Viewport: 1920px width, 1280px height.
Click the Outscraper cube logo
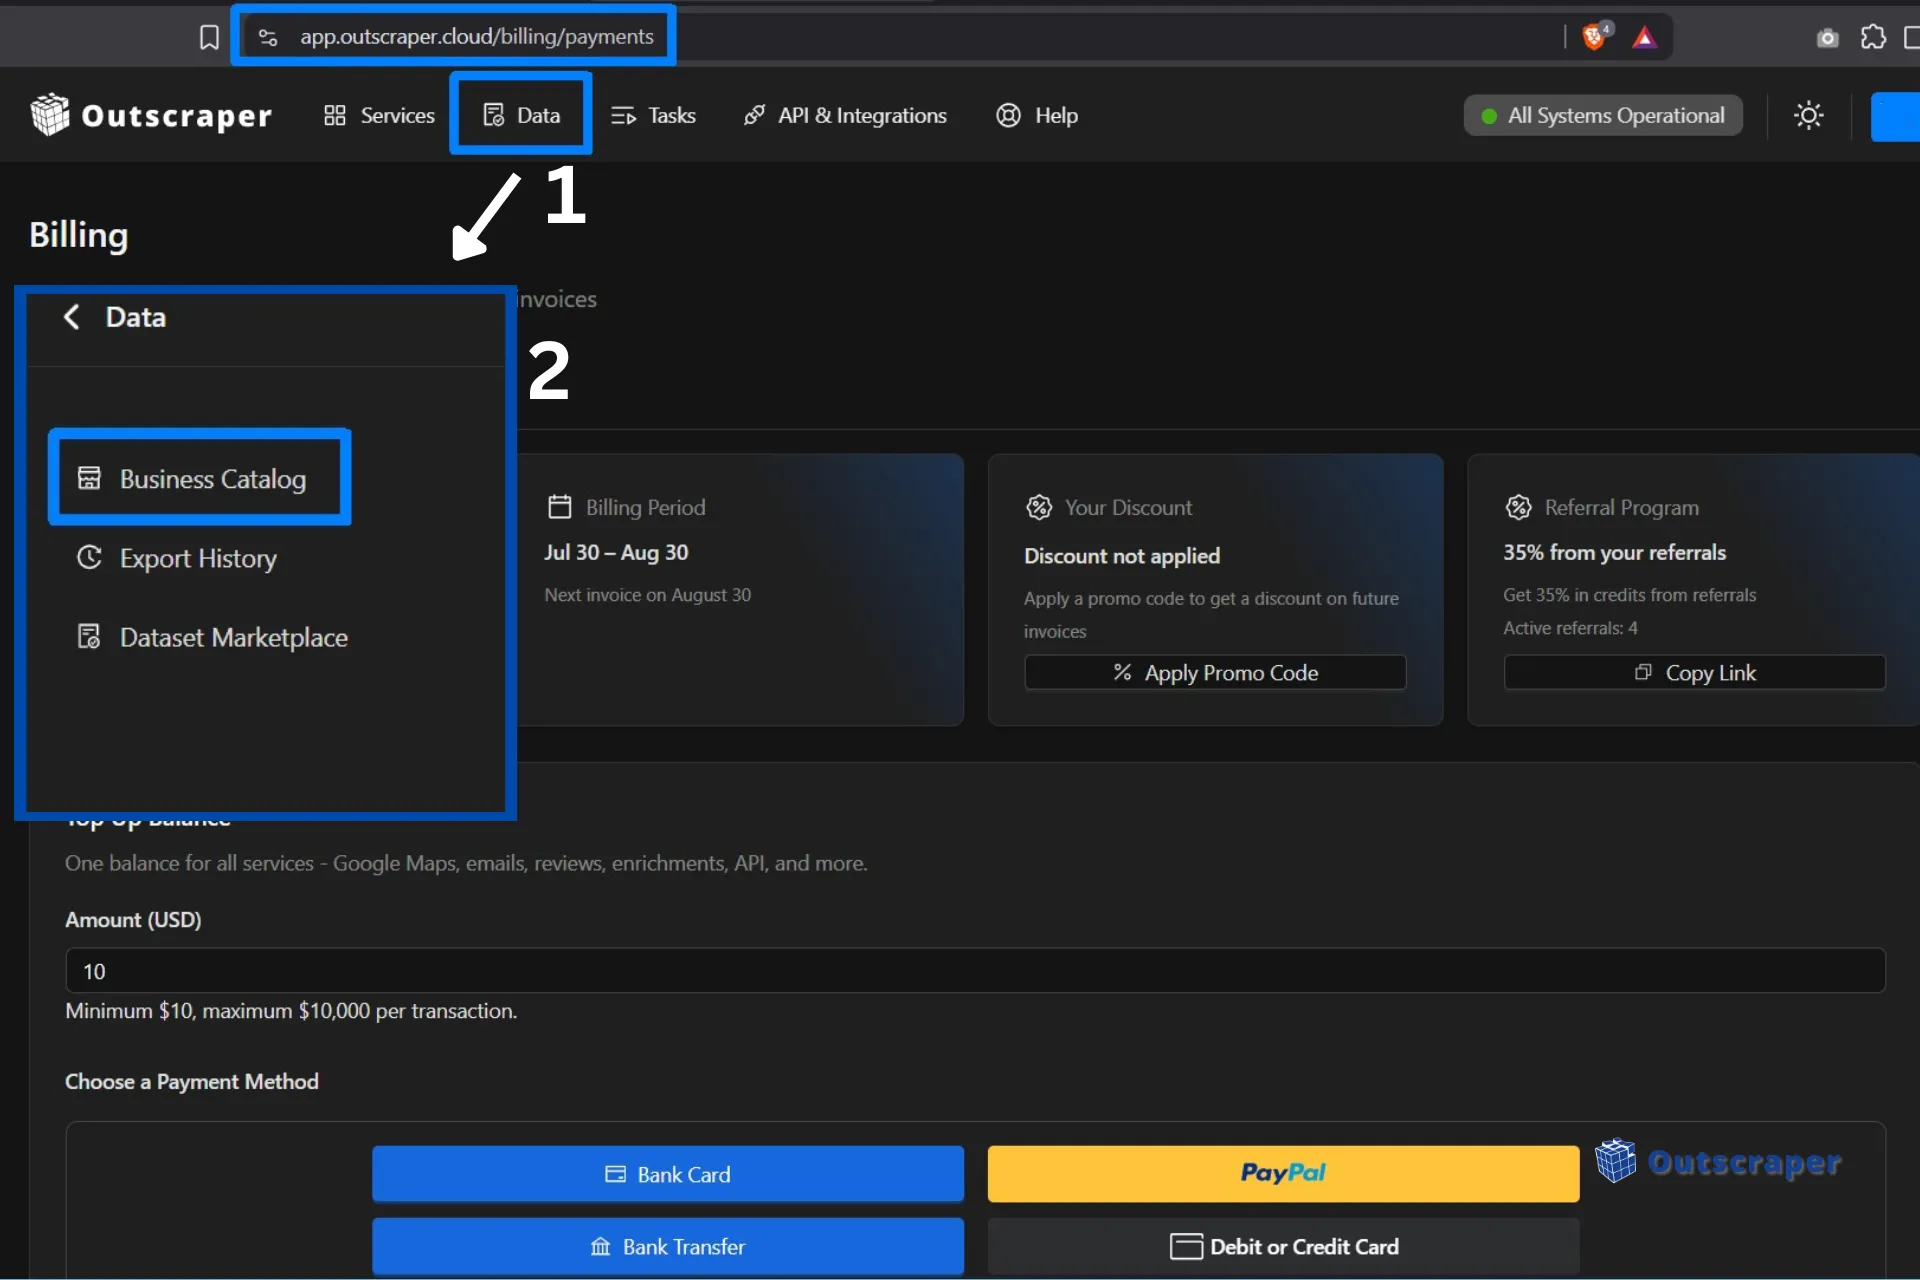pyautogui.click(x=50, y=115)
